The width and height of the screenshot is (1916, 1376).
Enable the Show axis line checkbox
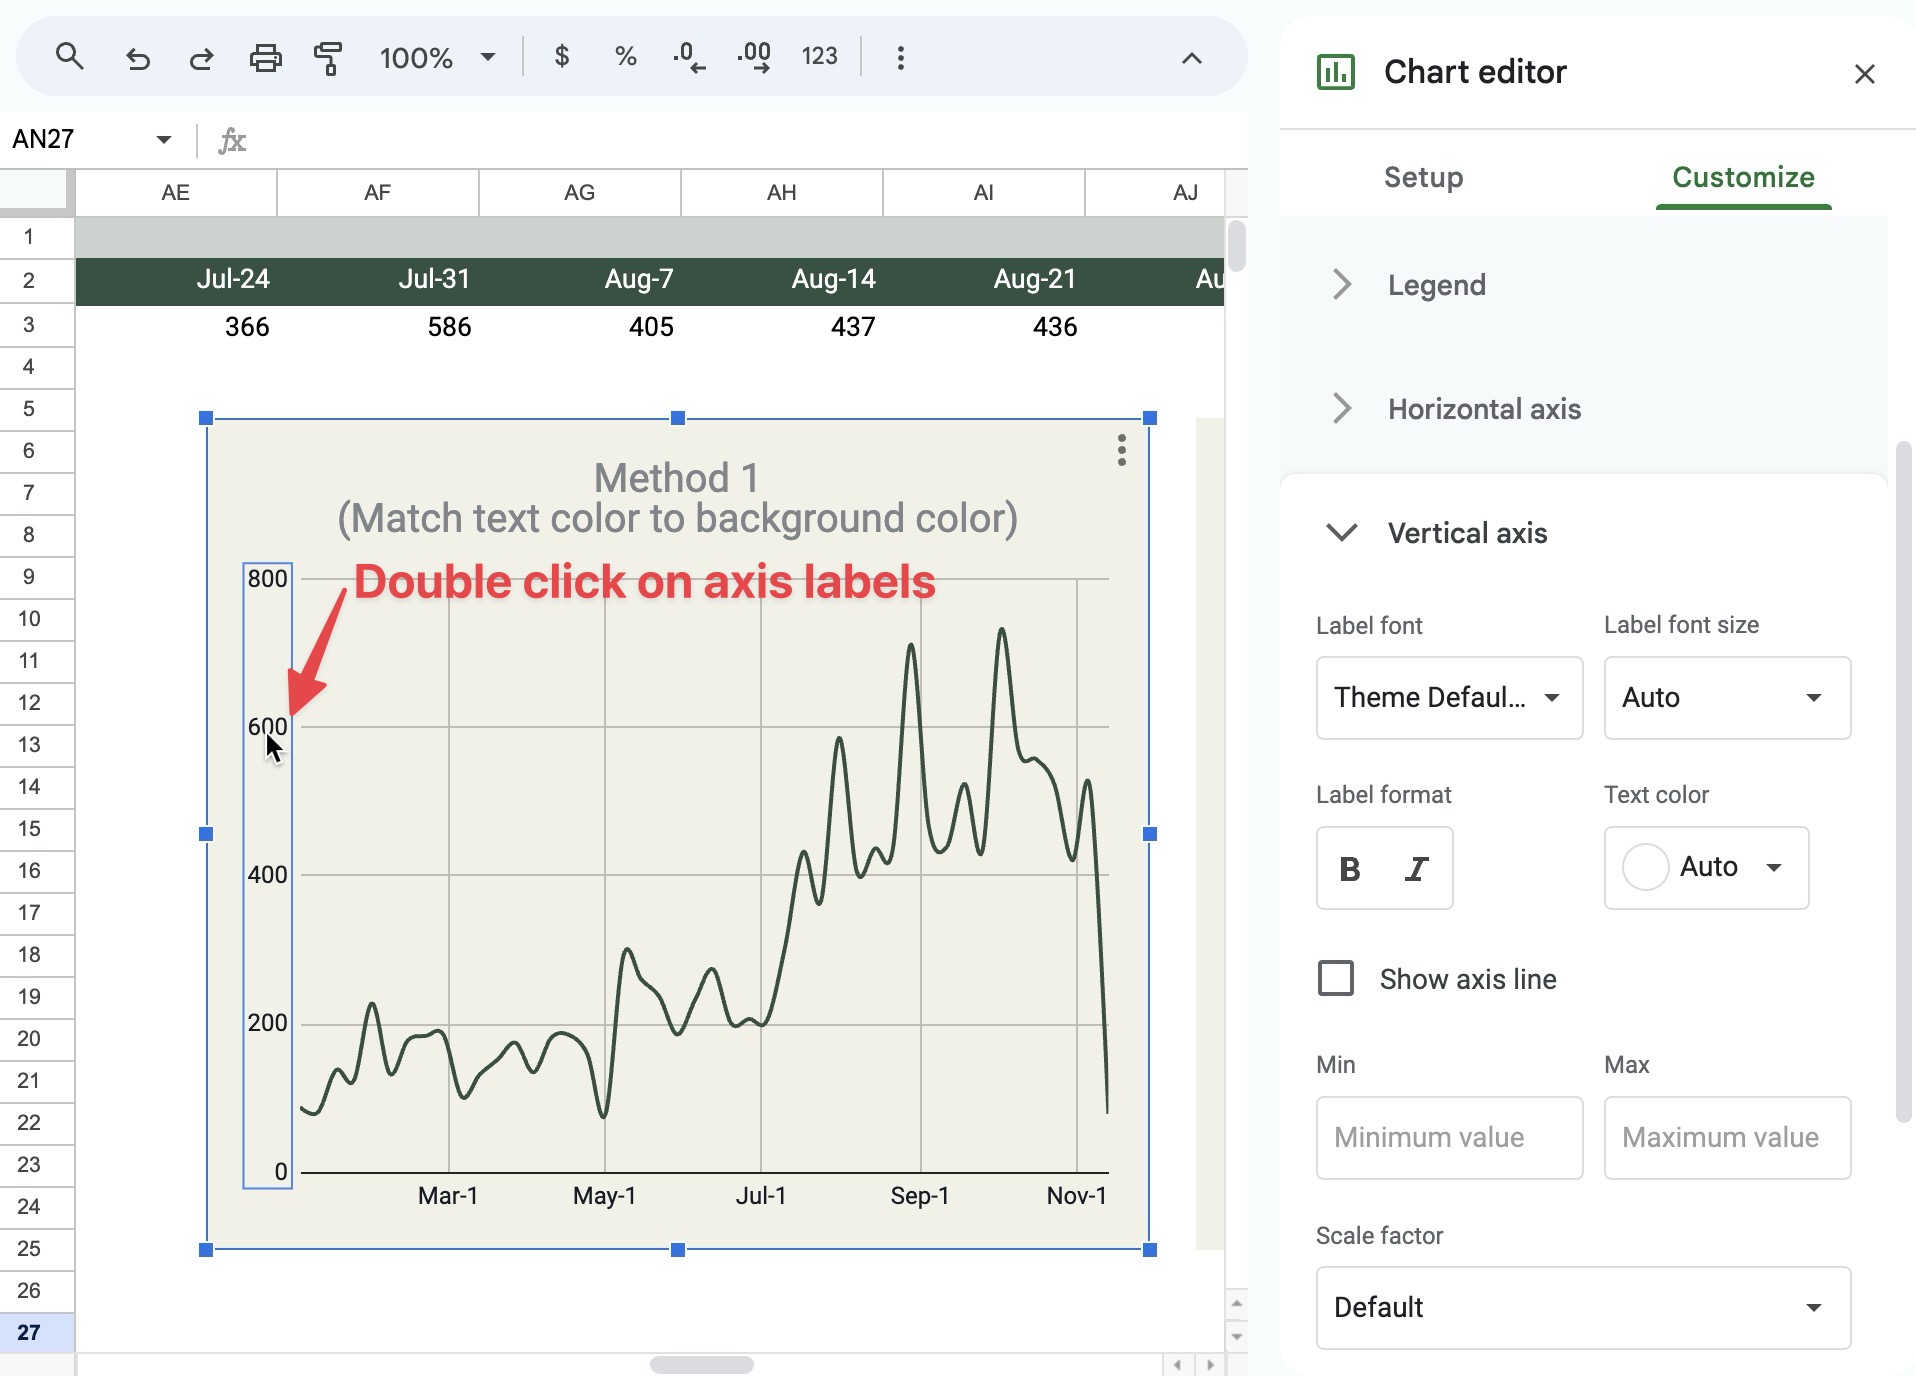click(1335, 978)
